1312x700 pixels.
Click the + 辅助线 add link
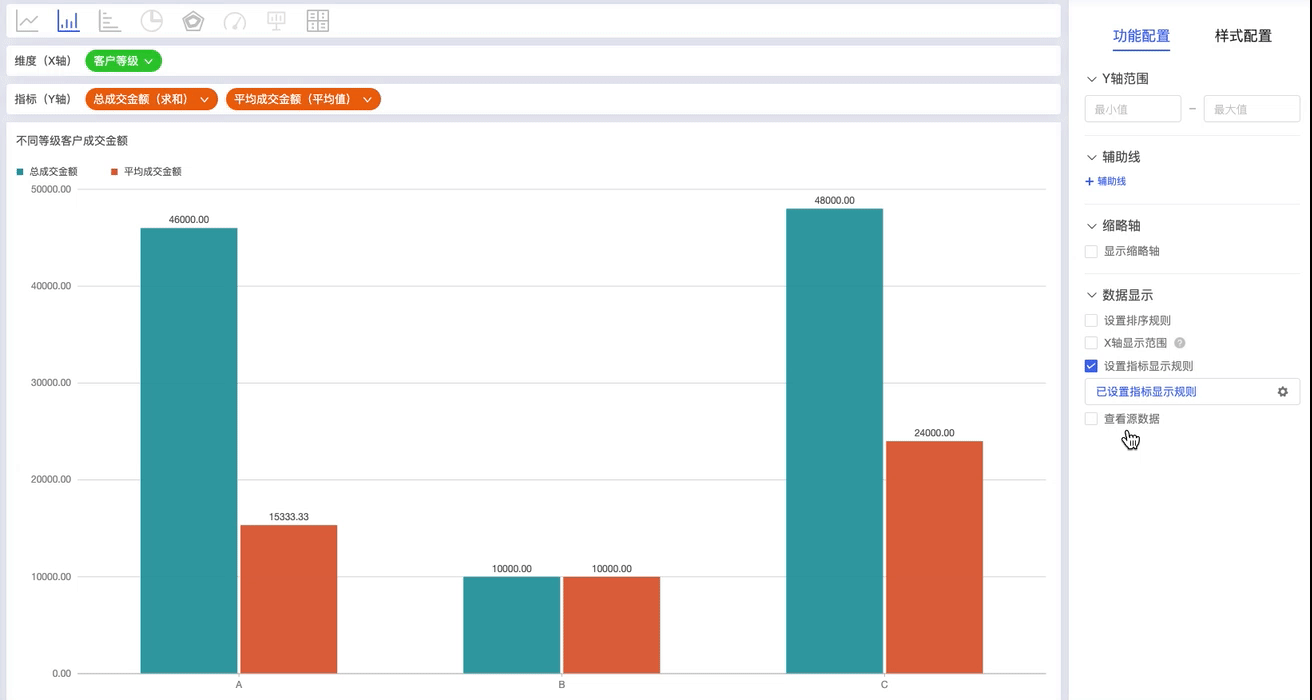pyautogui.click(x=1106, y=182)
